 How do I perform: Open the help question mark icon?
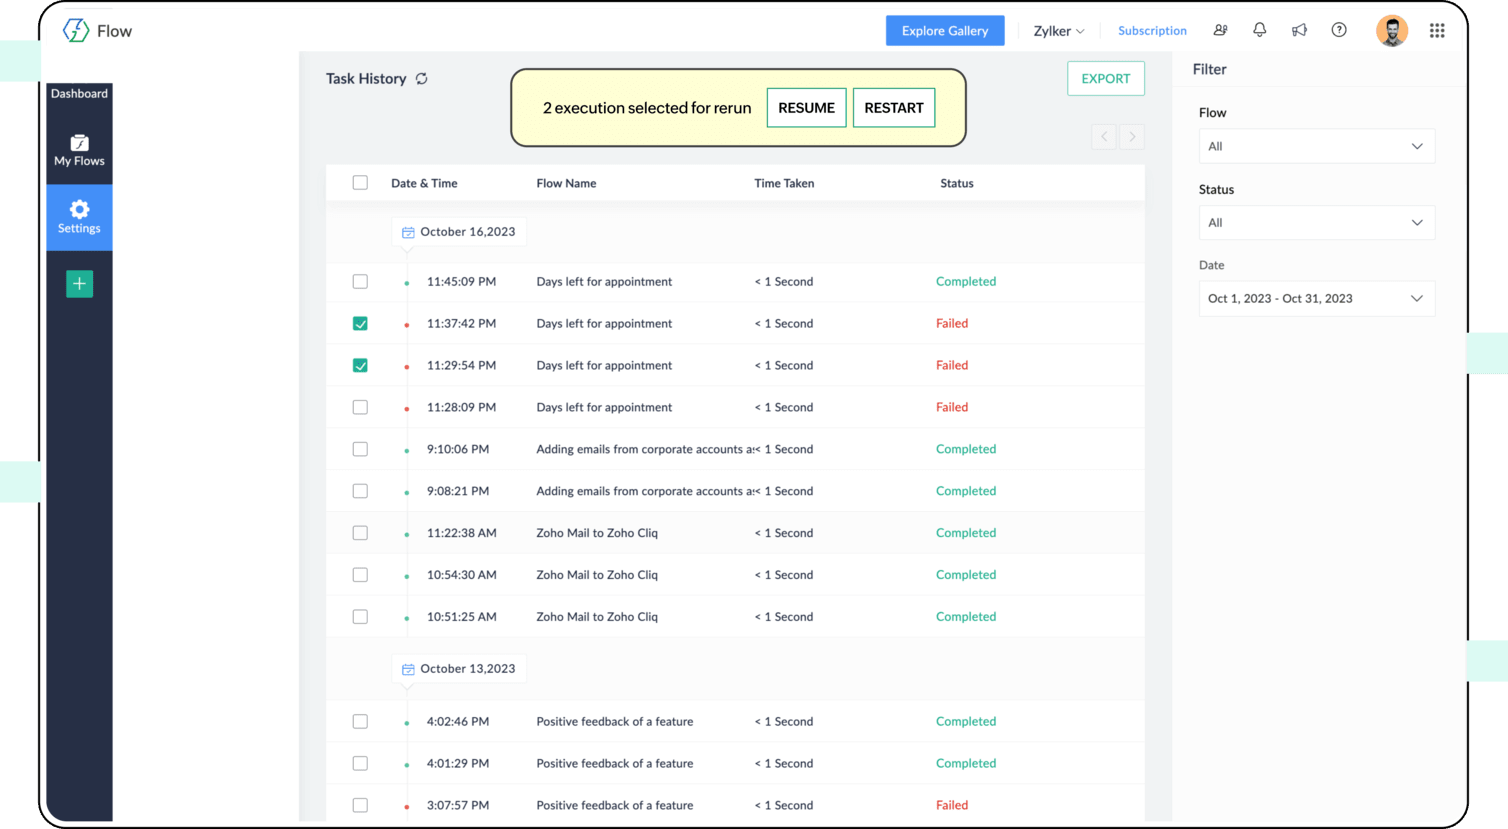[x=1339, y=30]
